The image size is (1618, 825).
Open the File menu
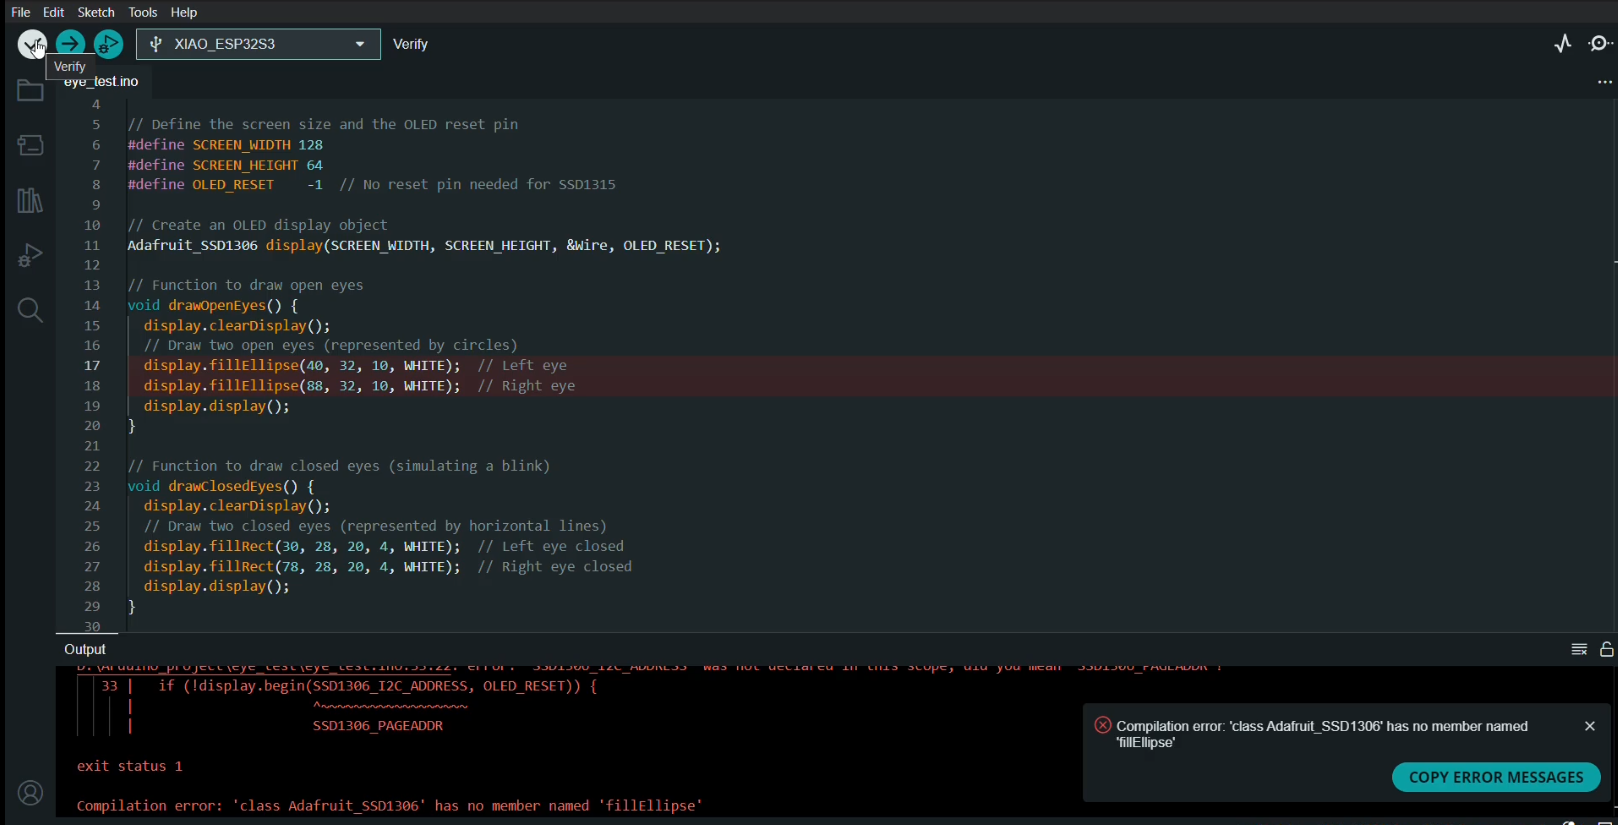(21, 12)
